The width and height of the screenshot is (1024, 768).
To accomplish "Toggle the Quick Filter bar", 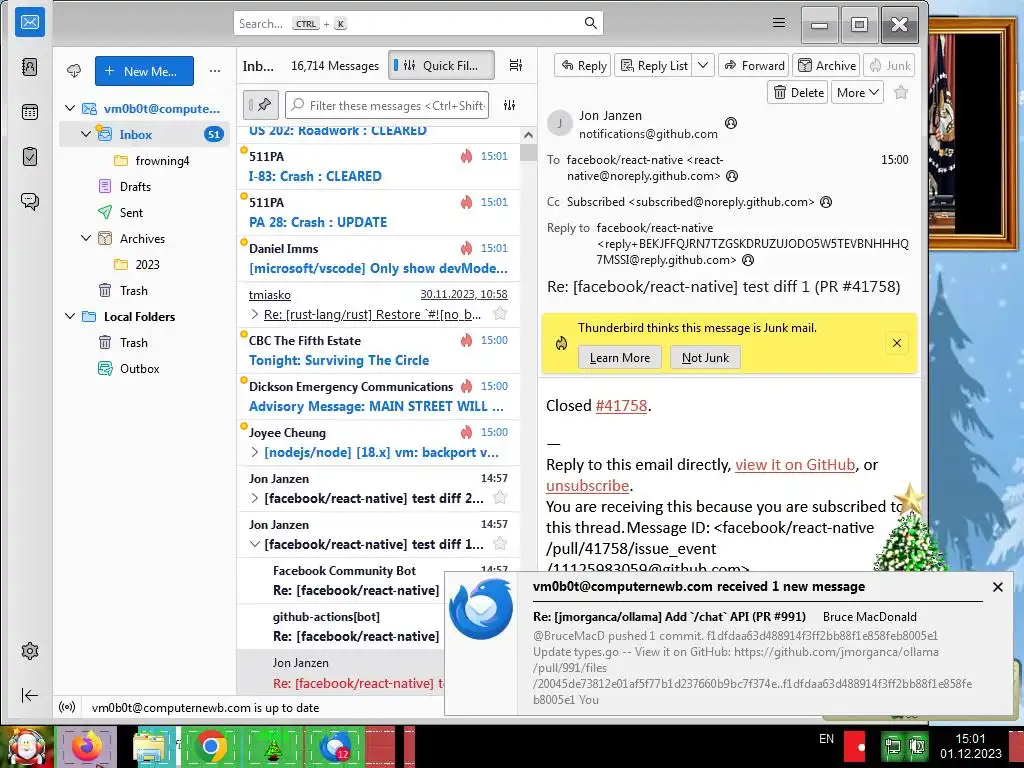I will pyautogui.click(x=441, y=65).
